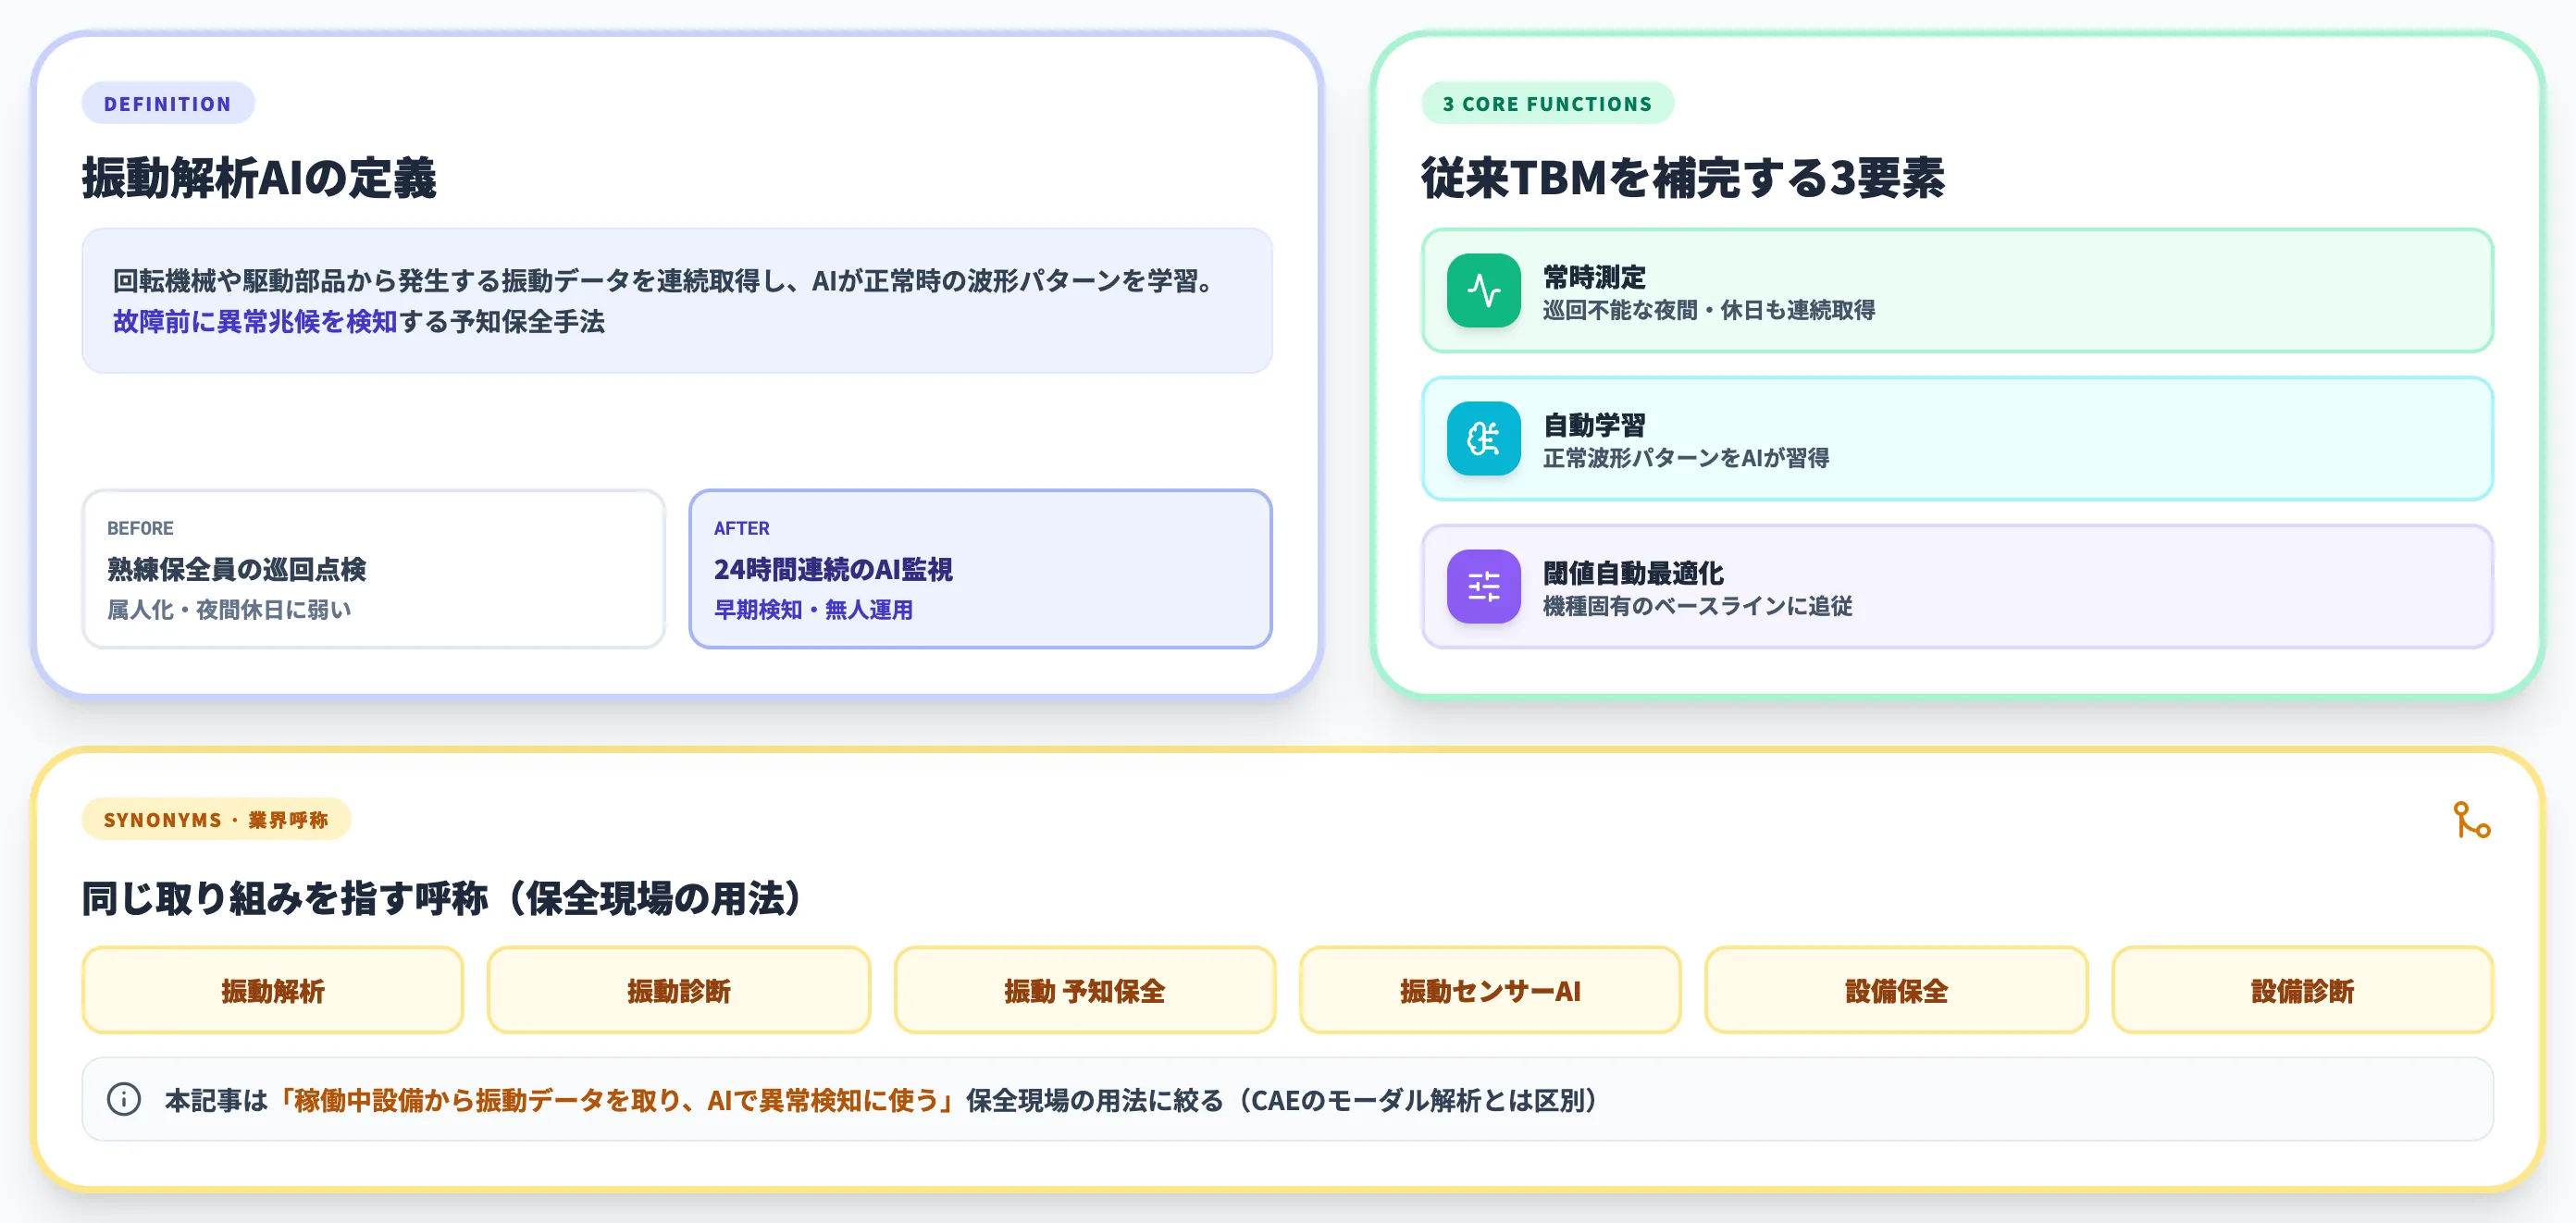Click the heading 振動解析AIの定義
The image size is (2576, 1223).
(259, 178)
